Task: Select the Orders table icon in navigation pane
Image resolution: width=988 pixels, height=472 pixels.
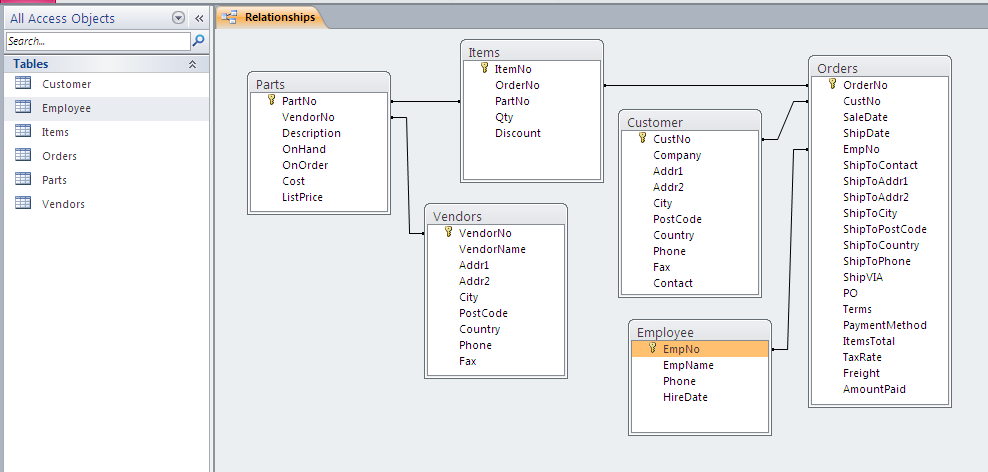Action: 23,155
